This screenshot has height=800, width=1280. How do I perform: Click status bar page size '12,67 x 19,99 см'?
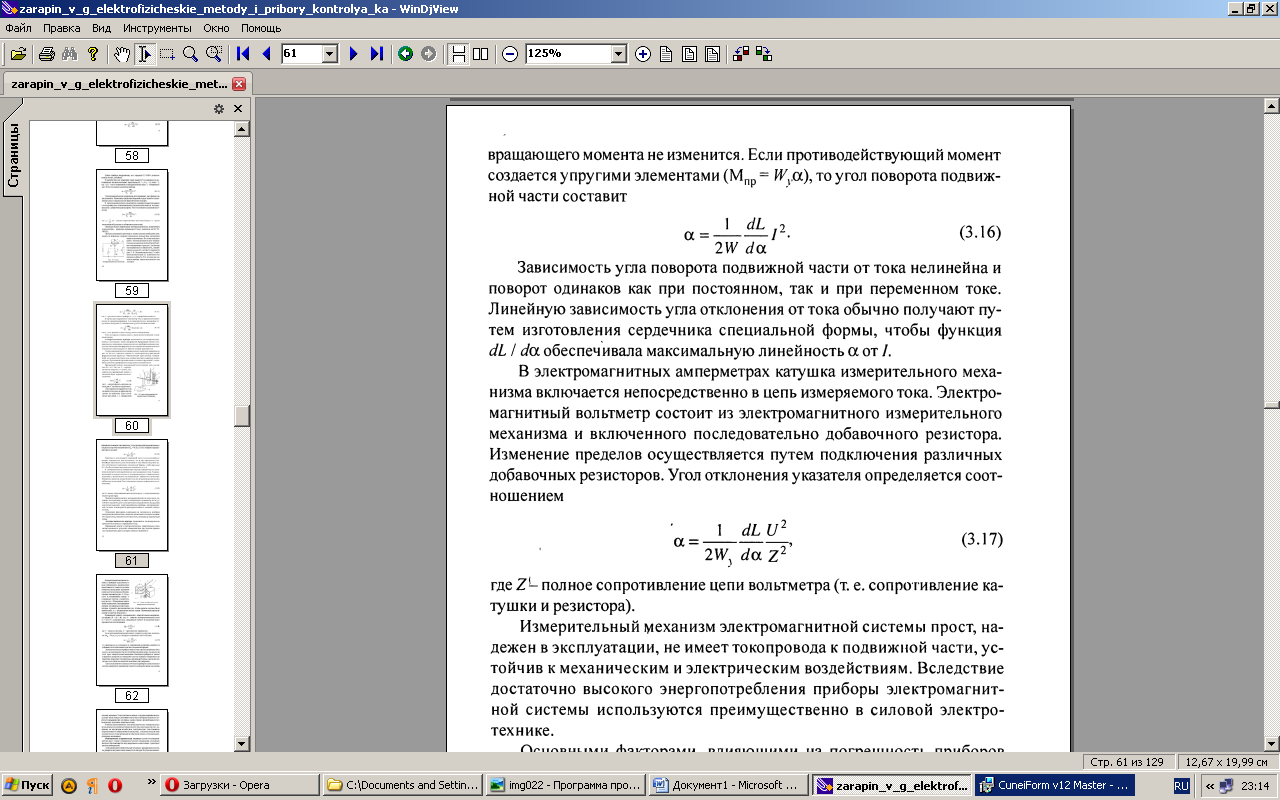(1228, 761)
